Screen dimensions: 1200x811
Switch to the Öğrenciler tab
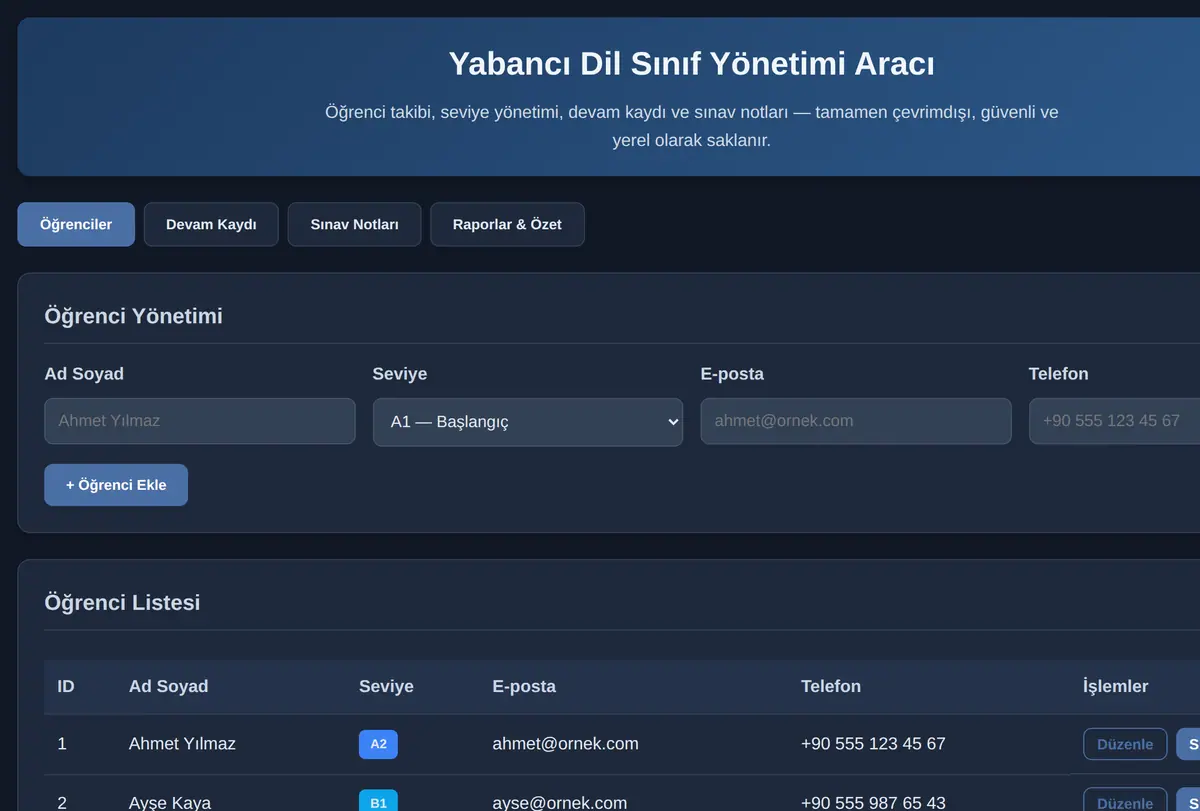76,224
